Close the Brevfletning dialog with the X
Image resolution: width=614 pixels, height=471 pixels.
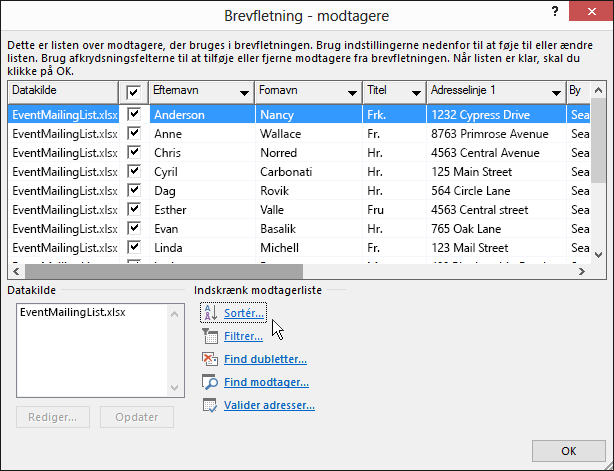pos(591,12)
